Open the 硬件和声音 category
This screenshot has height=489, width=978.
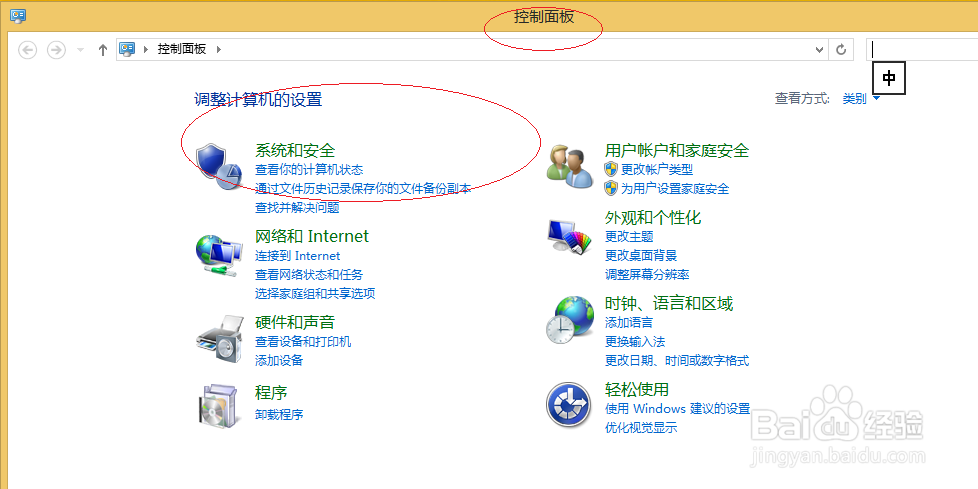pyautogui.click(x=295, y=322)
